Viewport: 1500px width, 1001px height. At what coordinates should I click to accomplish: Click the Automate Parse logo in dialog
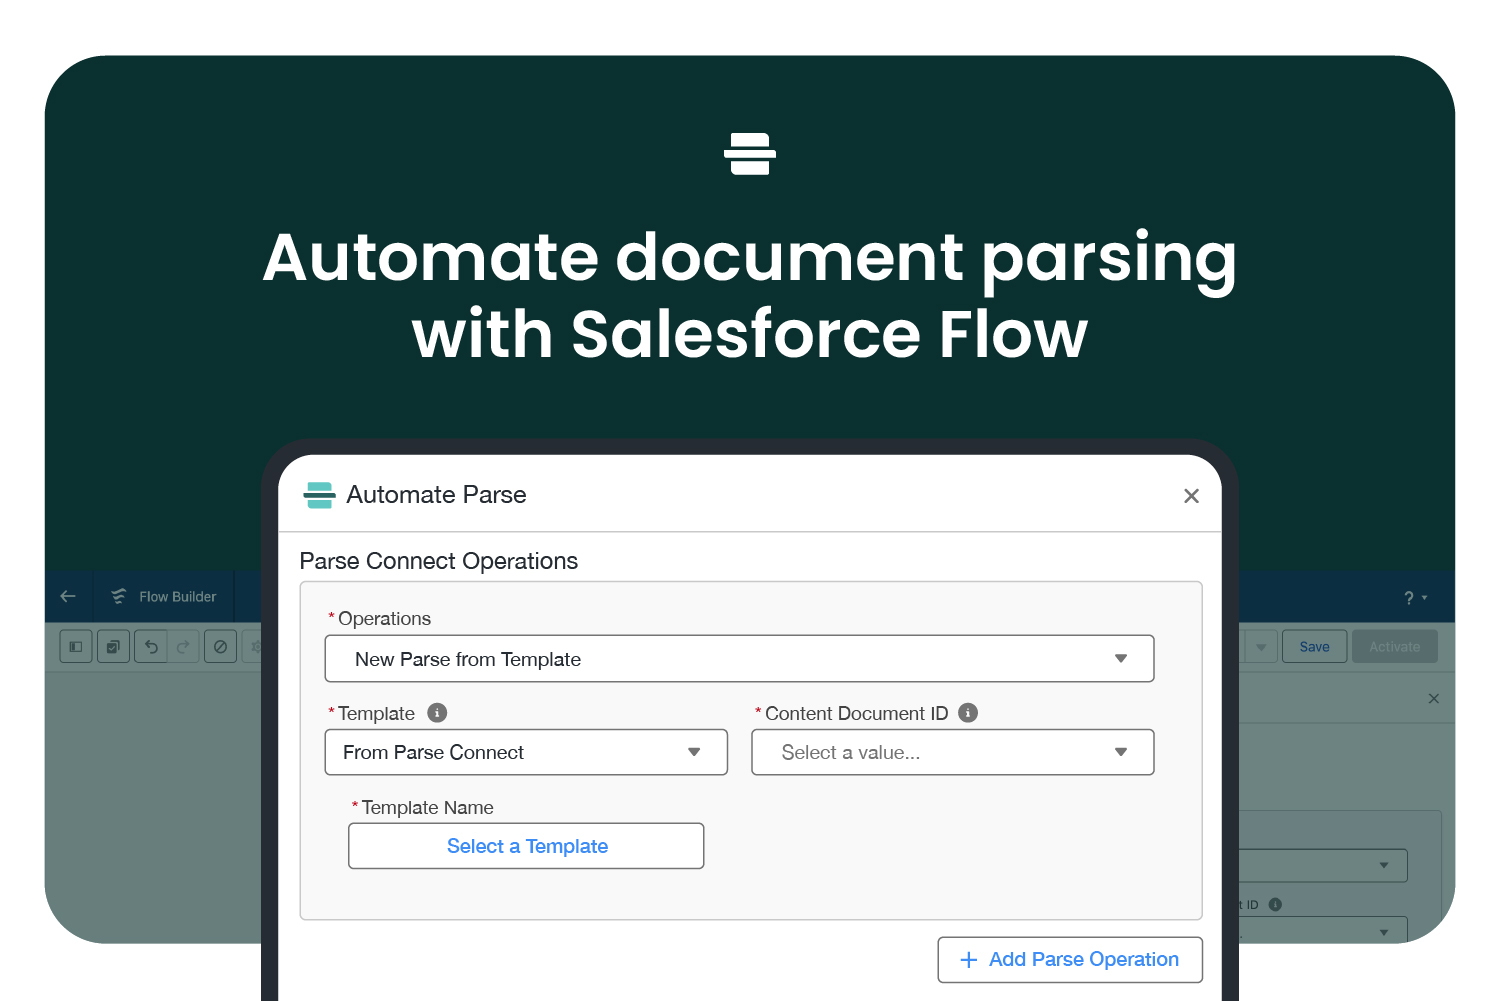click(319, 495)
